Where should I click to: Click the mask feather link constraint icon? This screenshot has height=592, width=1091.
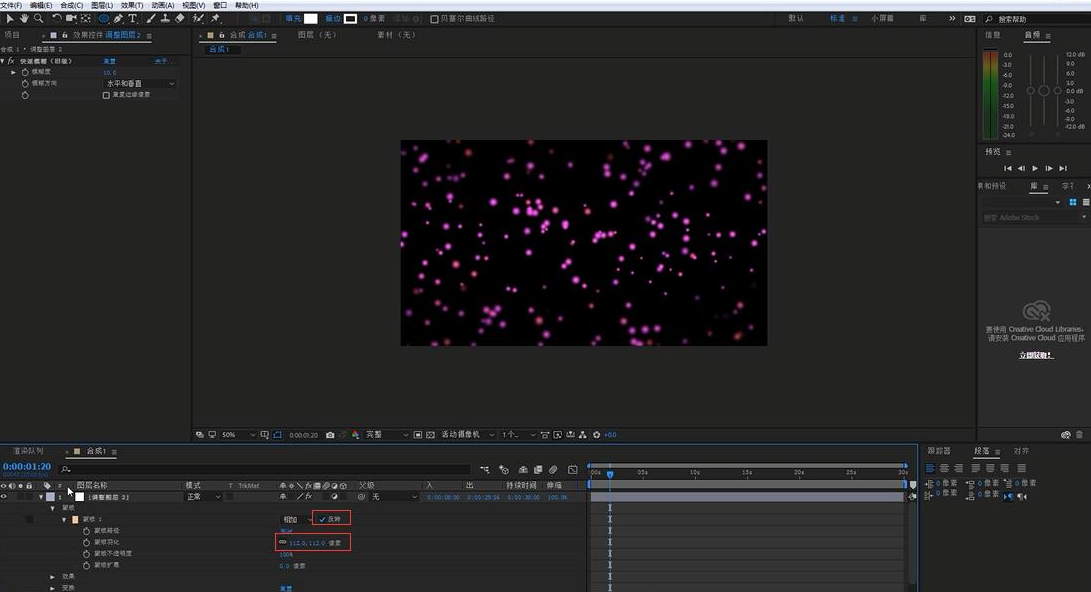click(x=282, y=542)
